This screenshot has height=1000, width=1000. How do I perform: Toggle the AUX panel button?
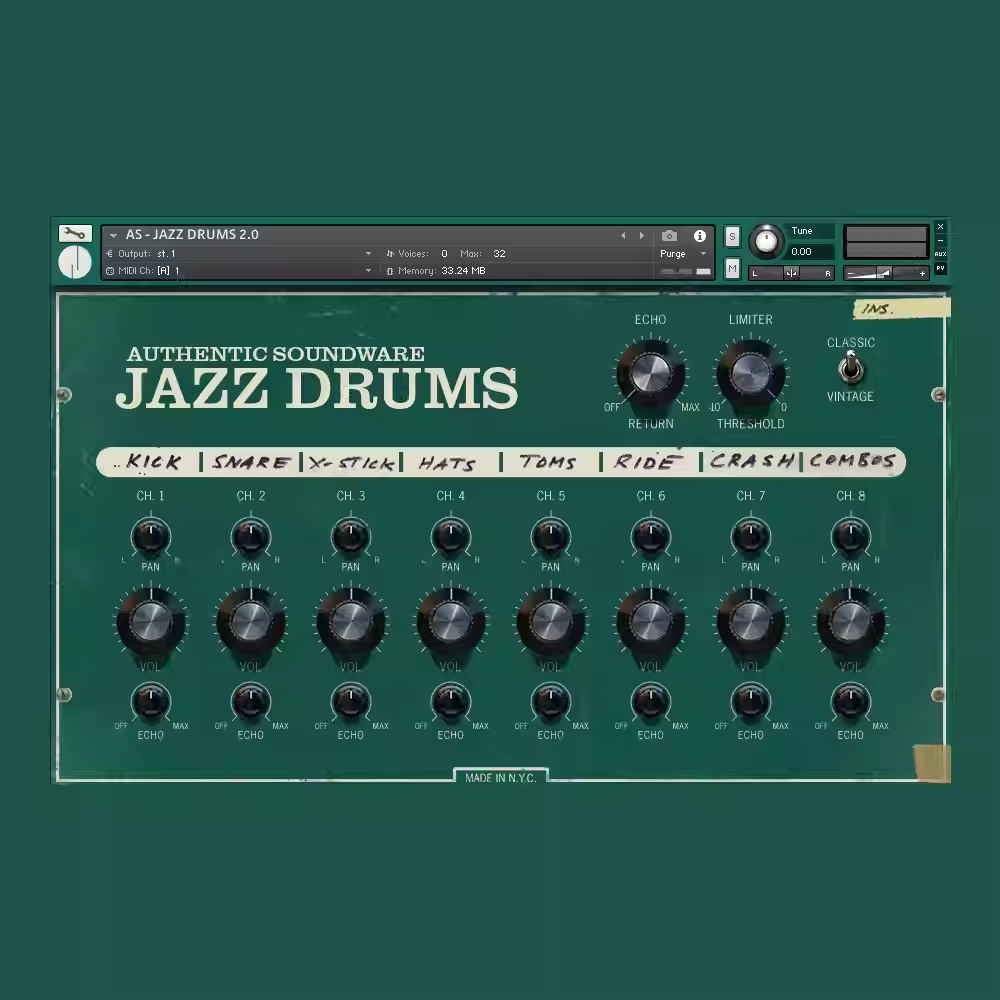coord(940,254)
